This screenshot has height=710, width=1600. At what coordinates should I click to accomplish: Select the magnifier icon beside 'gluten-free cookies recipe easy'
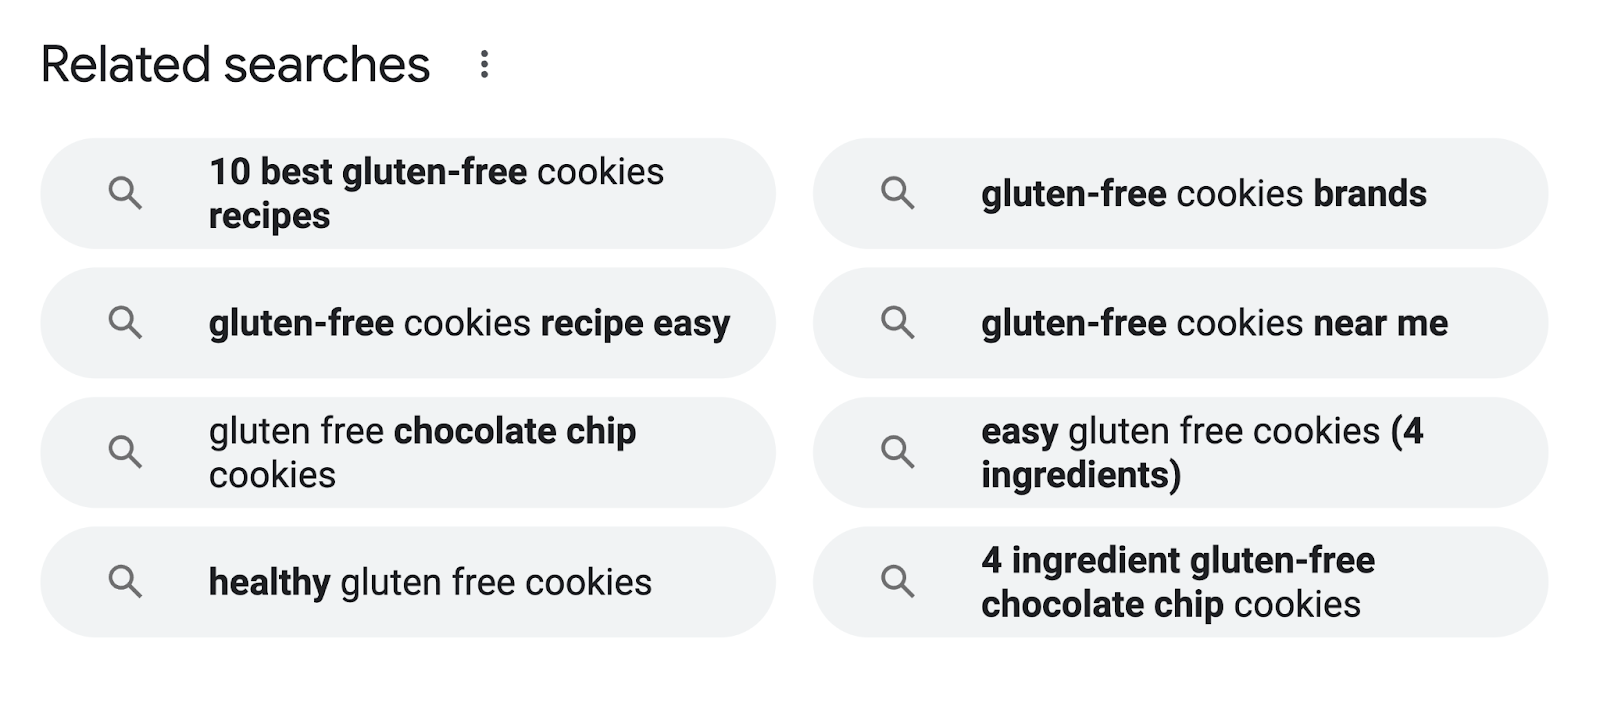[x=126, y=323]
